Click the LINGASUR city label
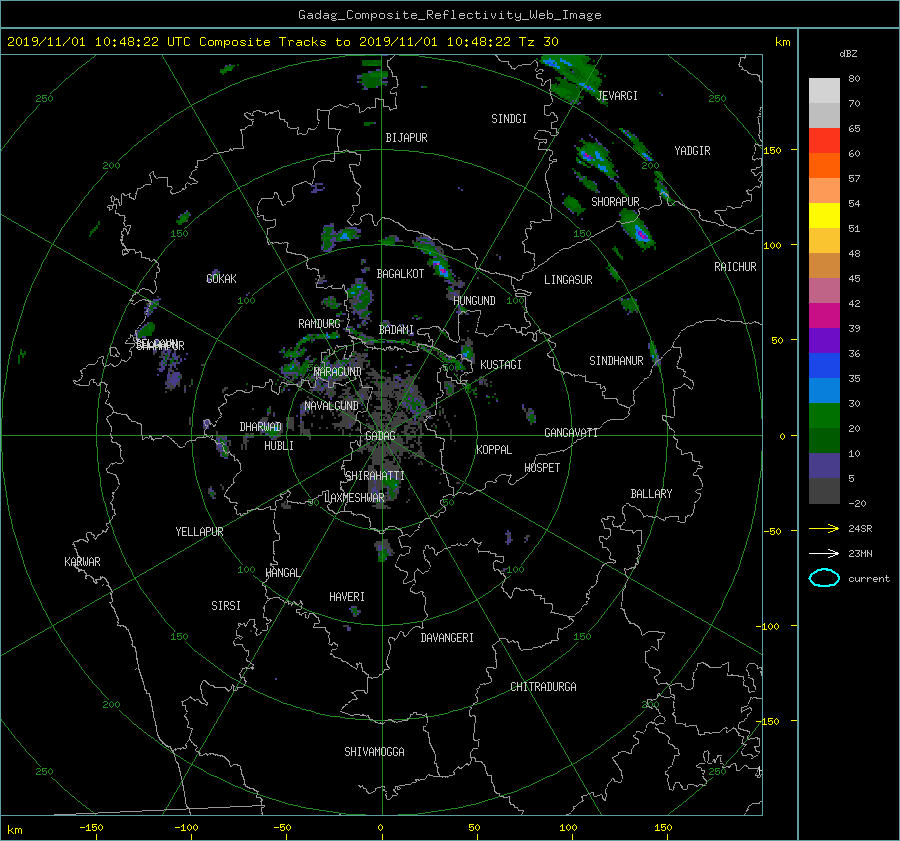The width and height of the screenshot is (900, 841). tap(568, 280)
